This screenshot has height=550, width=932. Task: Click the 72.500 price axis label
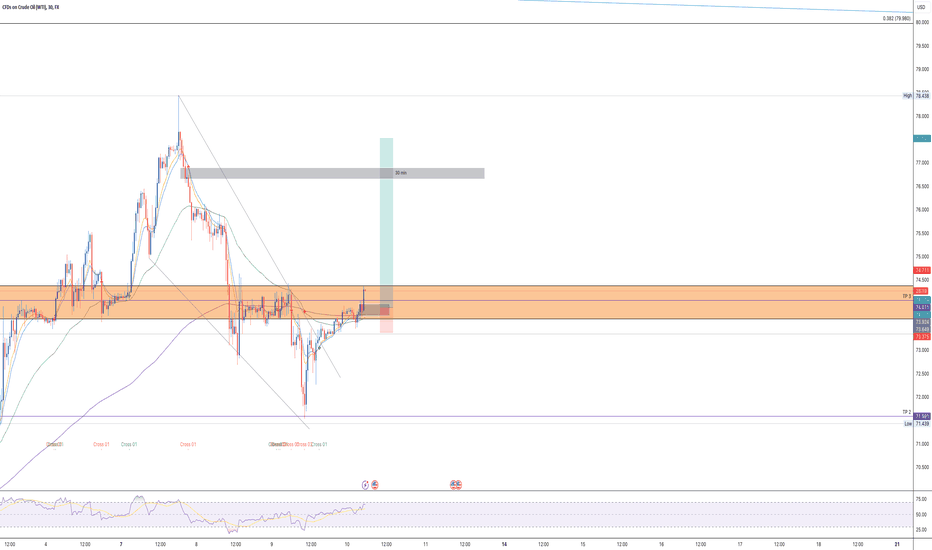[922, 374]
